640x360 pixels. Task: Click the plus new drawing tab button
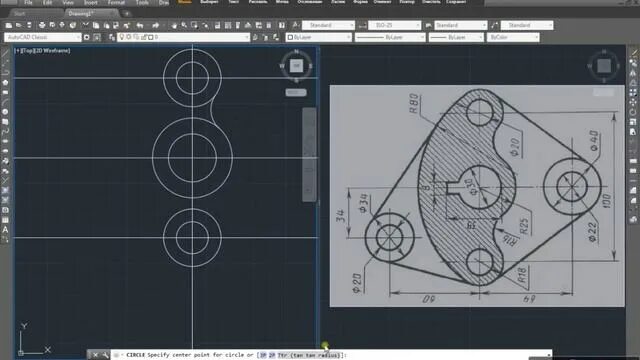[x=127, y=13]
